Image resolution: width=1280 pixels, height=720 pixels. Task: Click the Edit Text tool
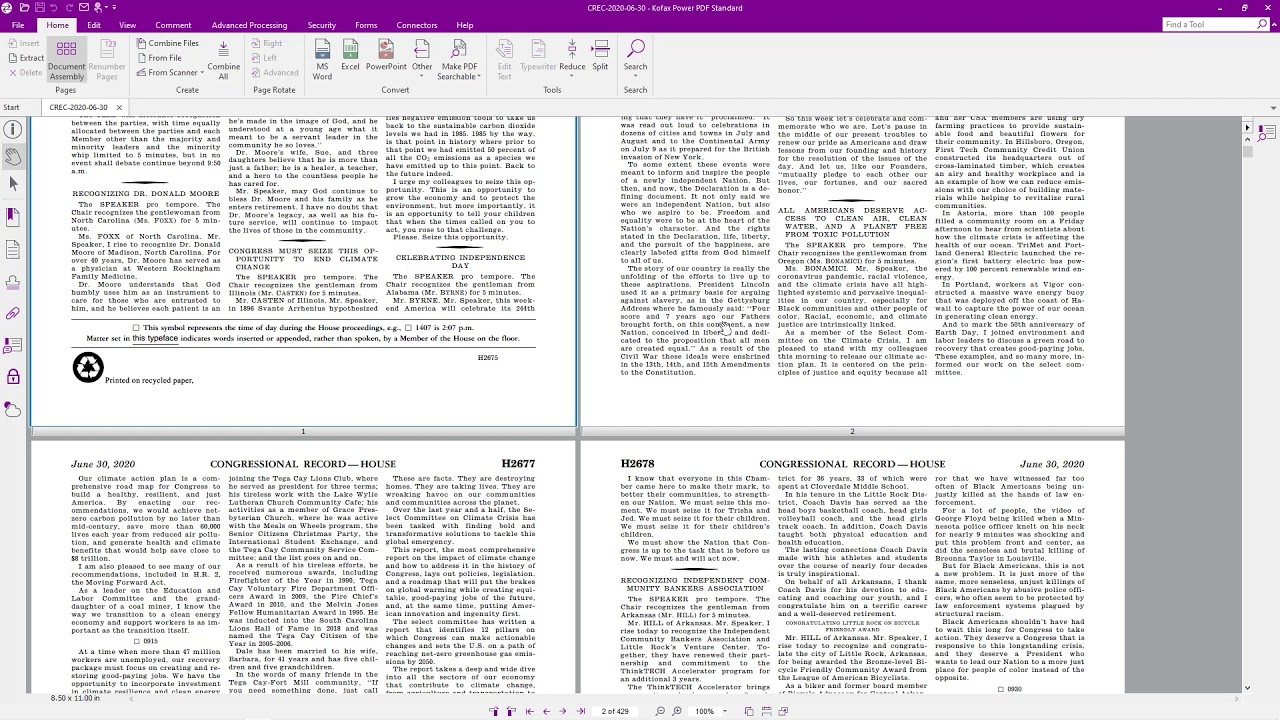pyautogui.click(x=505, y=60)
